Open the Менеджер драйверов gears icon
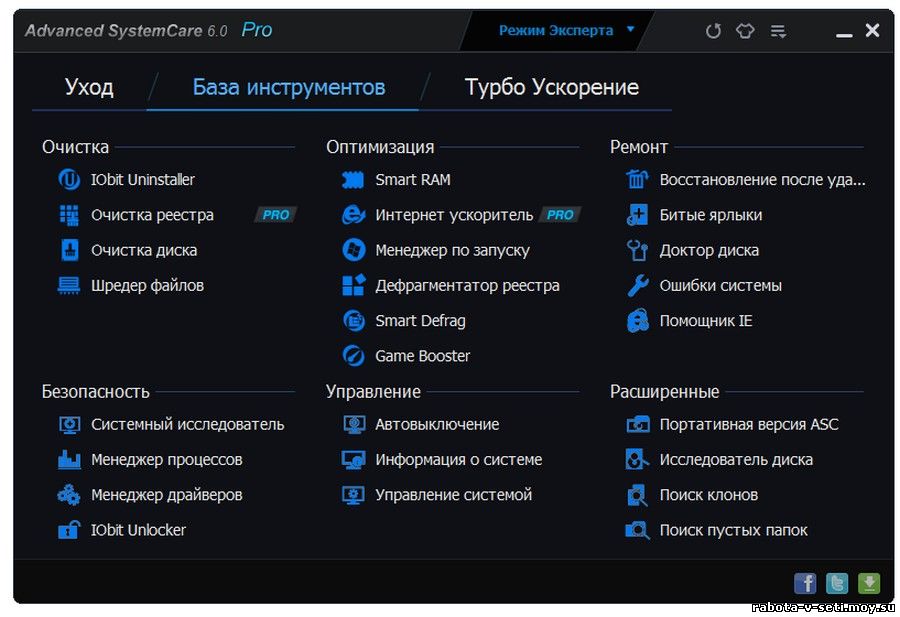 69,495
